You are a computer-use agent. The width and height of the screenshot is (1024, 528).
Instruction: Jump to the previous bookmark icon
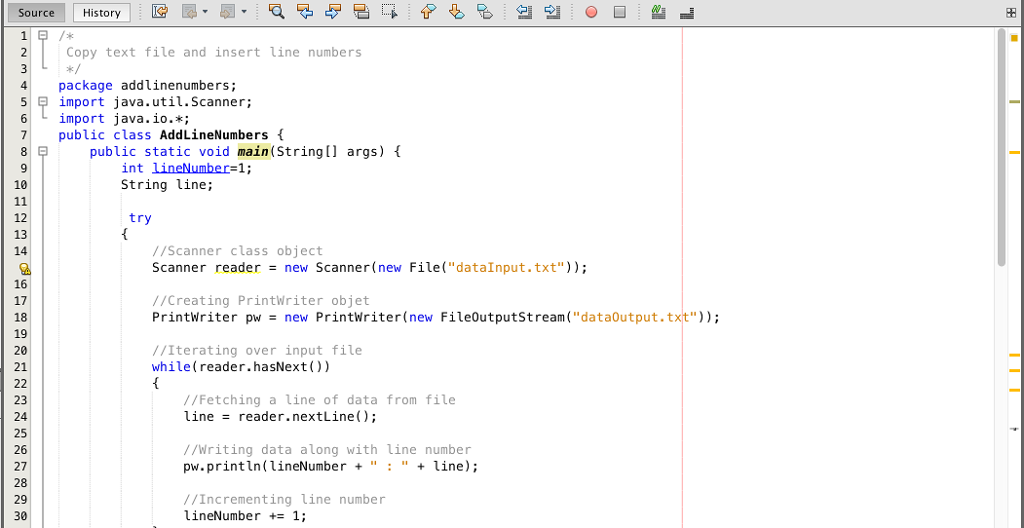pyautogui.click(x=428, y=12)
